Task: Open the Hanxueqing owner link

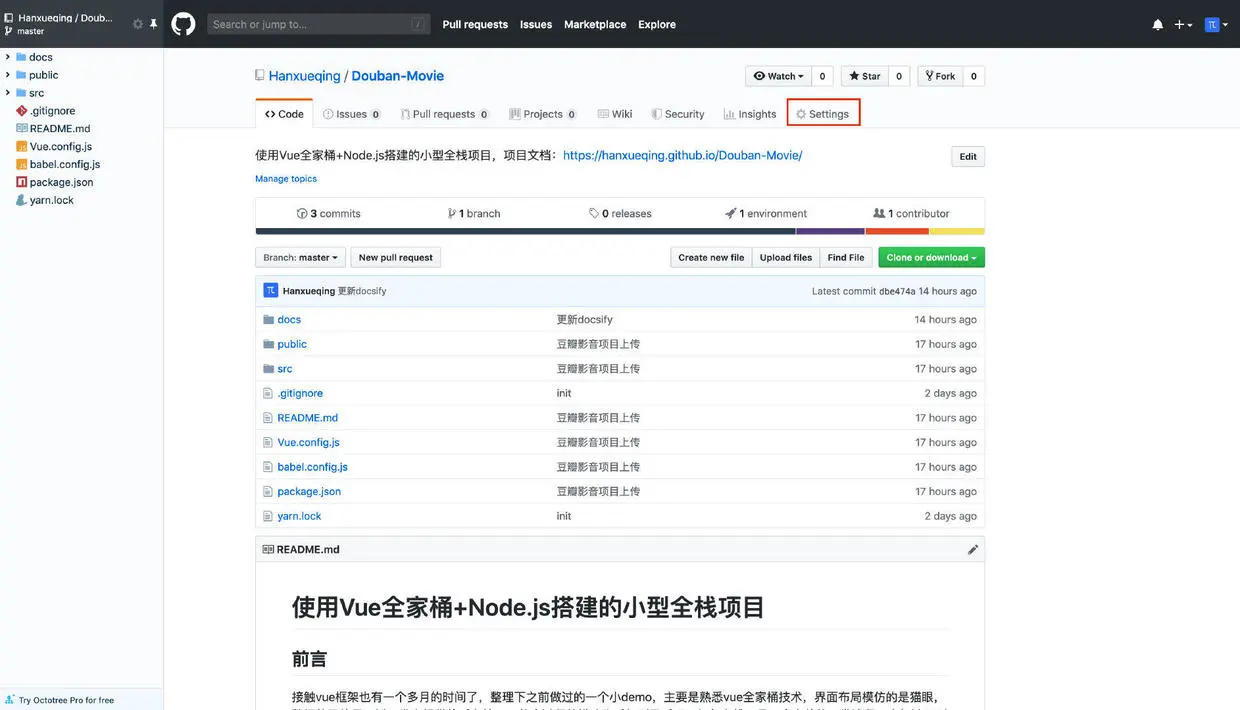Action: click(305, 76)
